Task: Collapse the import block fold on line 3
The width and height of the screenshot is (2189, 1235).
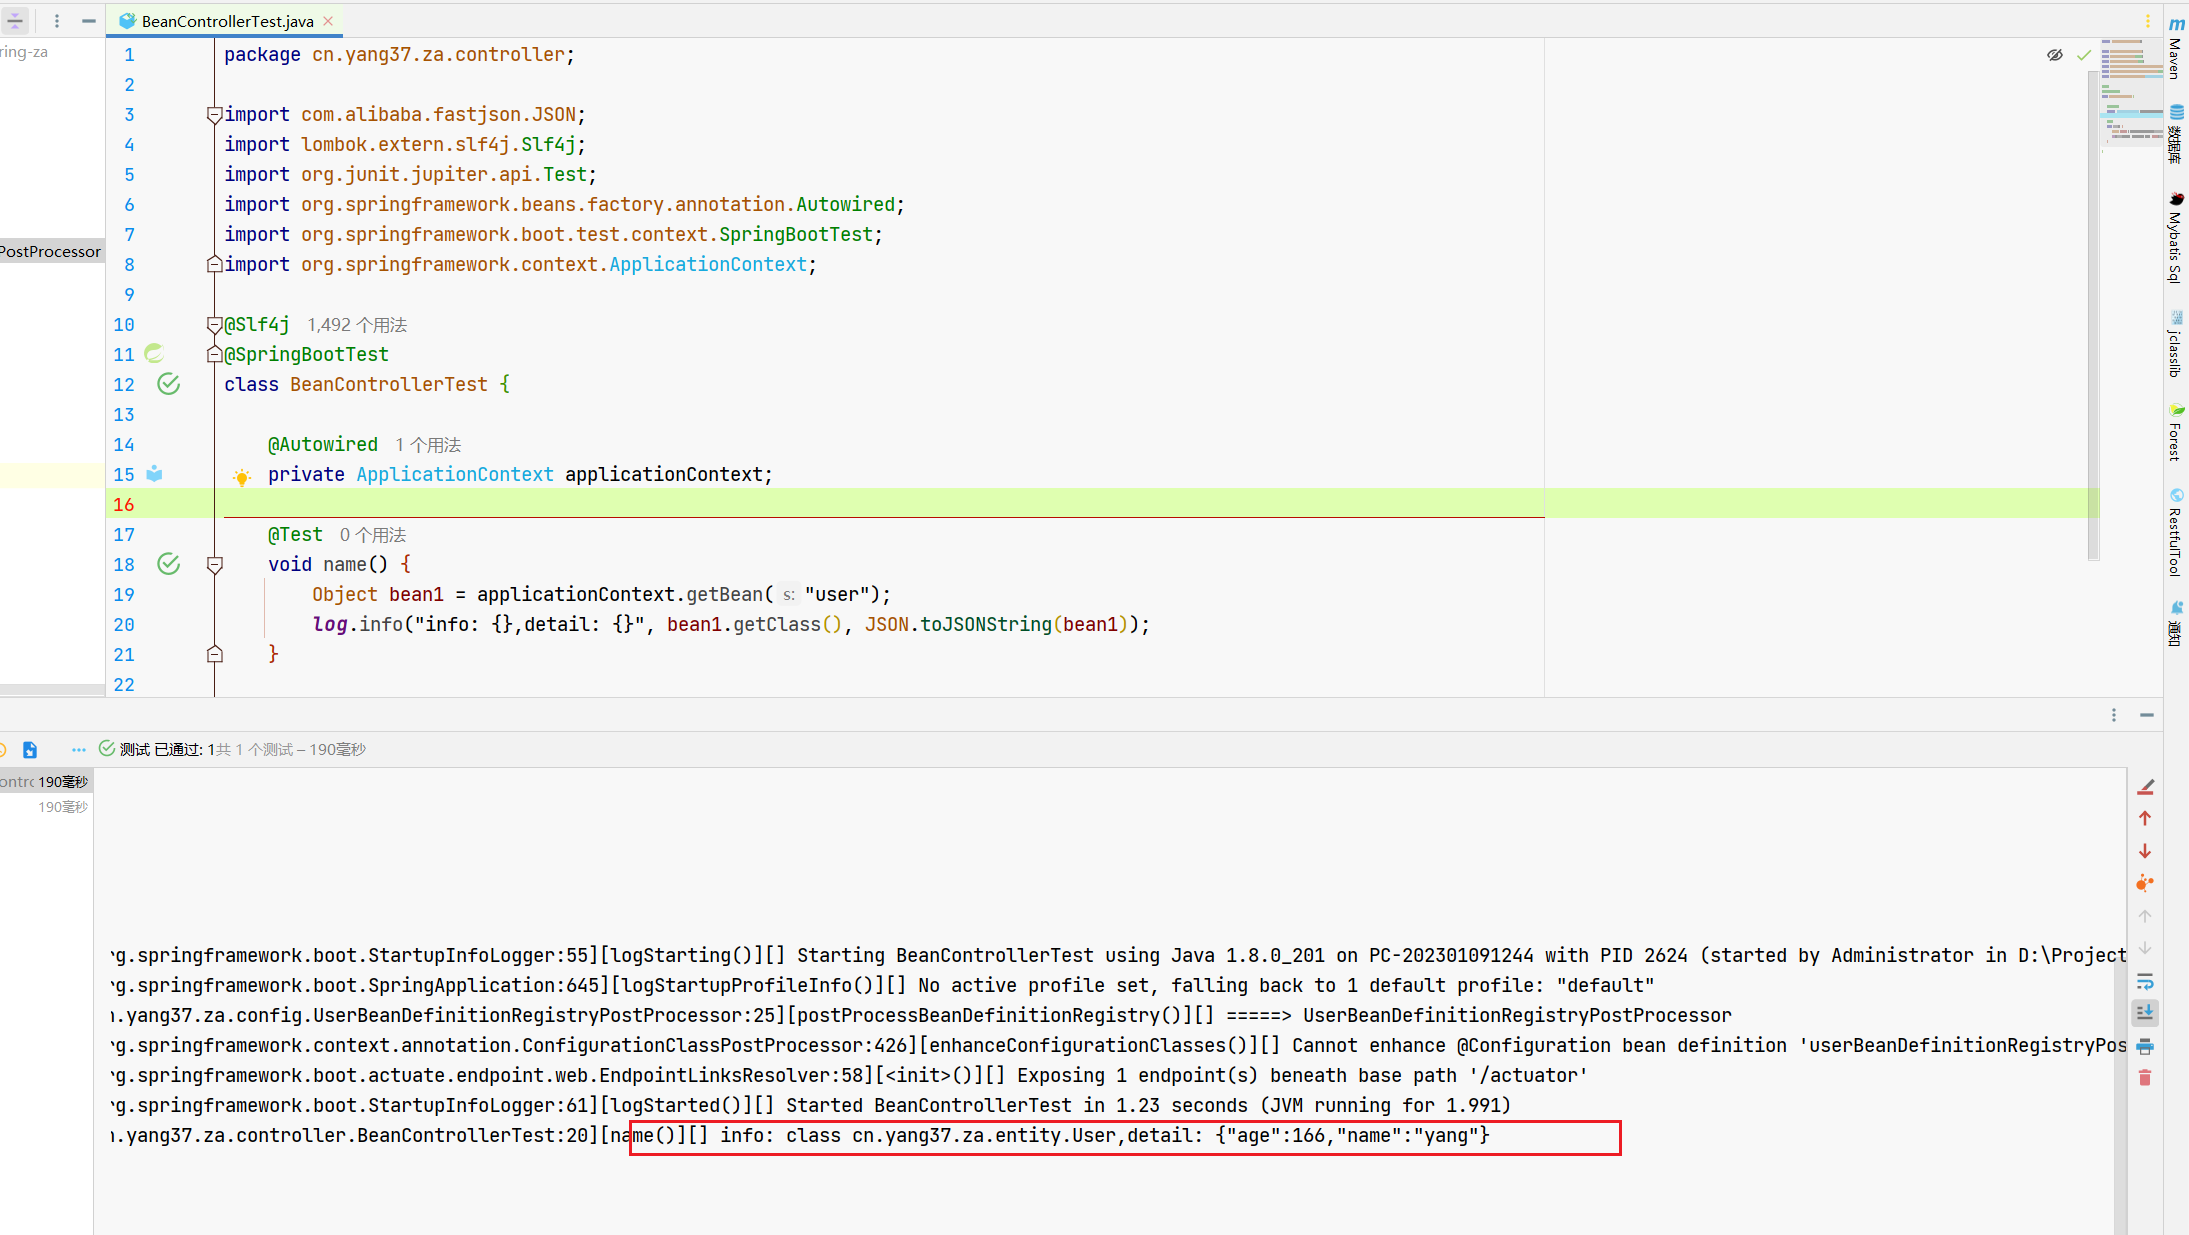Action: point(214,115)
